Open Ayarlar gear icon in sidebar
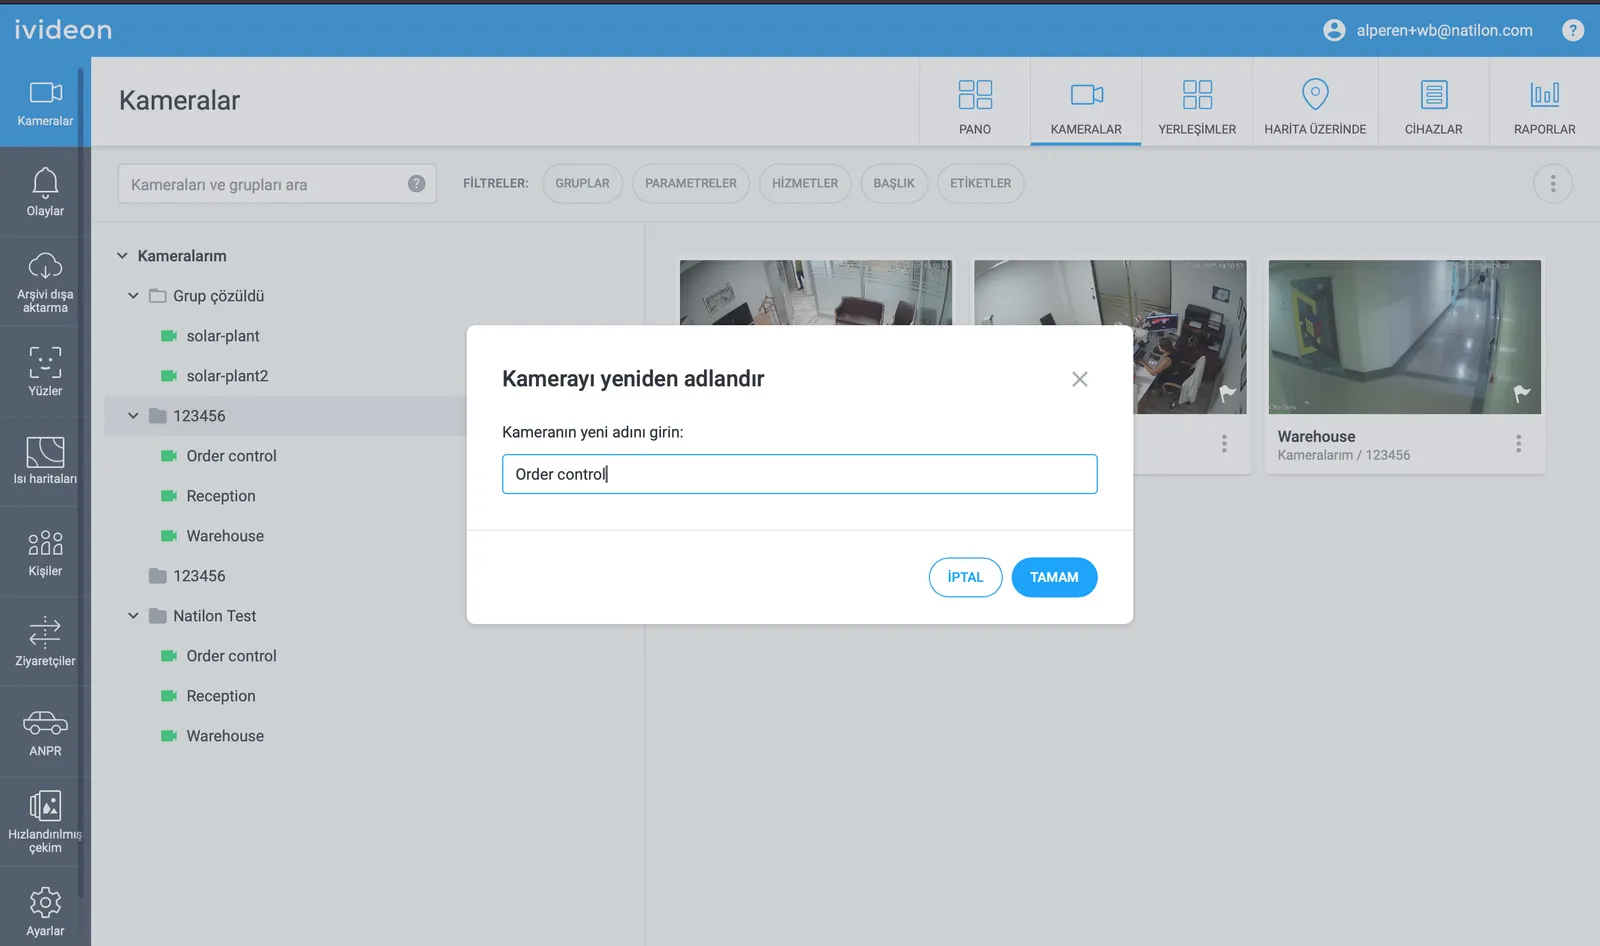1600x946 pixels. (x=45, y=903)
